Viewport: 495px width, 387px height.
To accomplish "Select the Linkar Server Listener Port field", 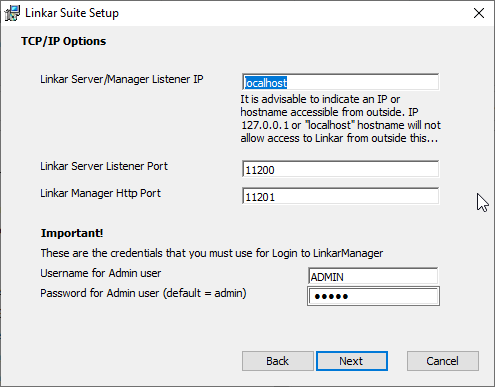I will [x=340, y=169].
